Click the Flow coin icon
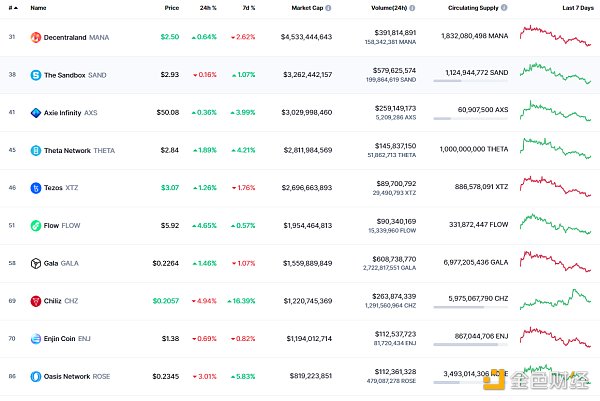 [x=36, y=226]
